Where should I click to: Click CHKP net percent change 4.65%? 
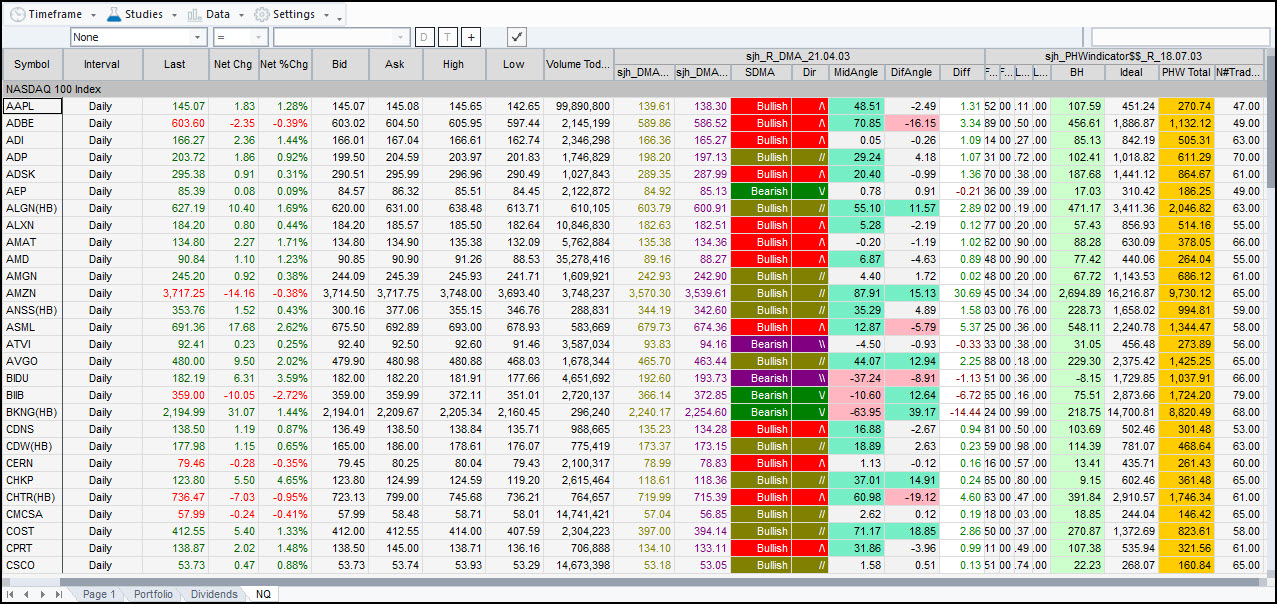[284, 480]
